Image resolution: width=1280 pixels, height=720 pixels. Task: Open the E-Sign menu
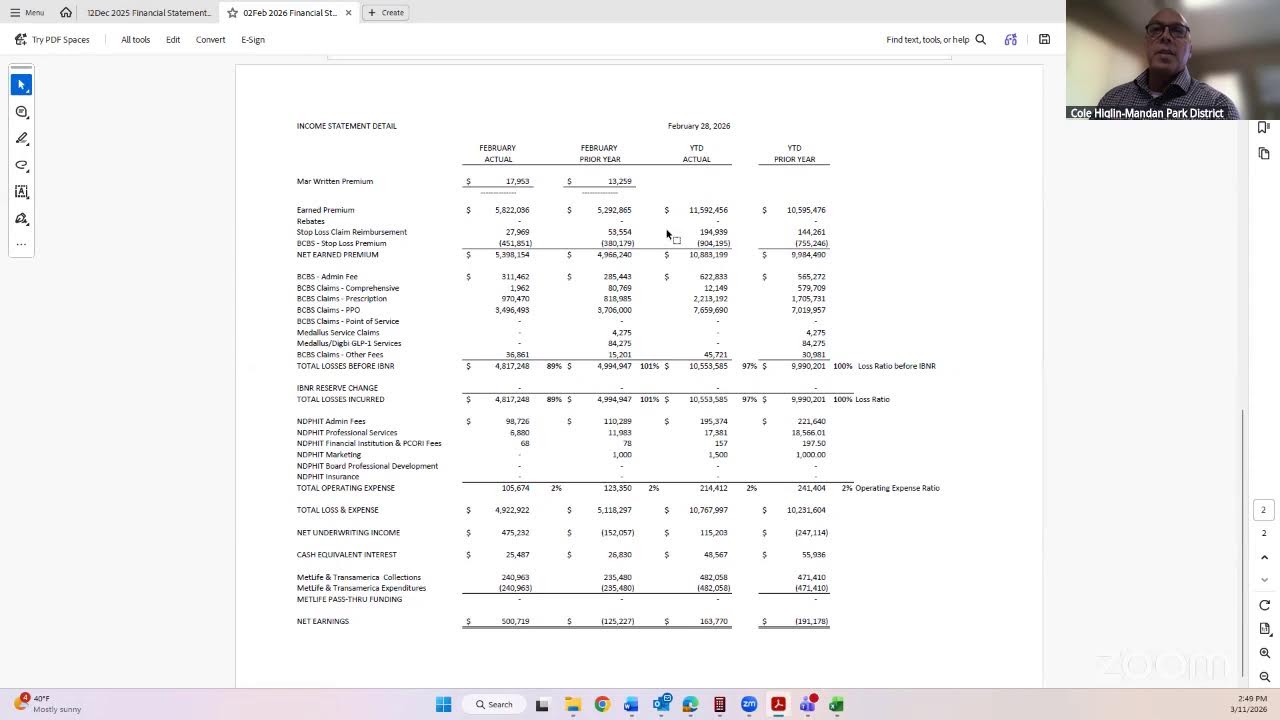coord(253,40)
